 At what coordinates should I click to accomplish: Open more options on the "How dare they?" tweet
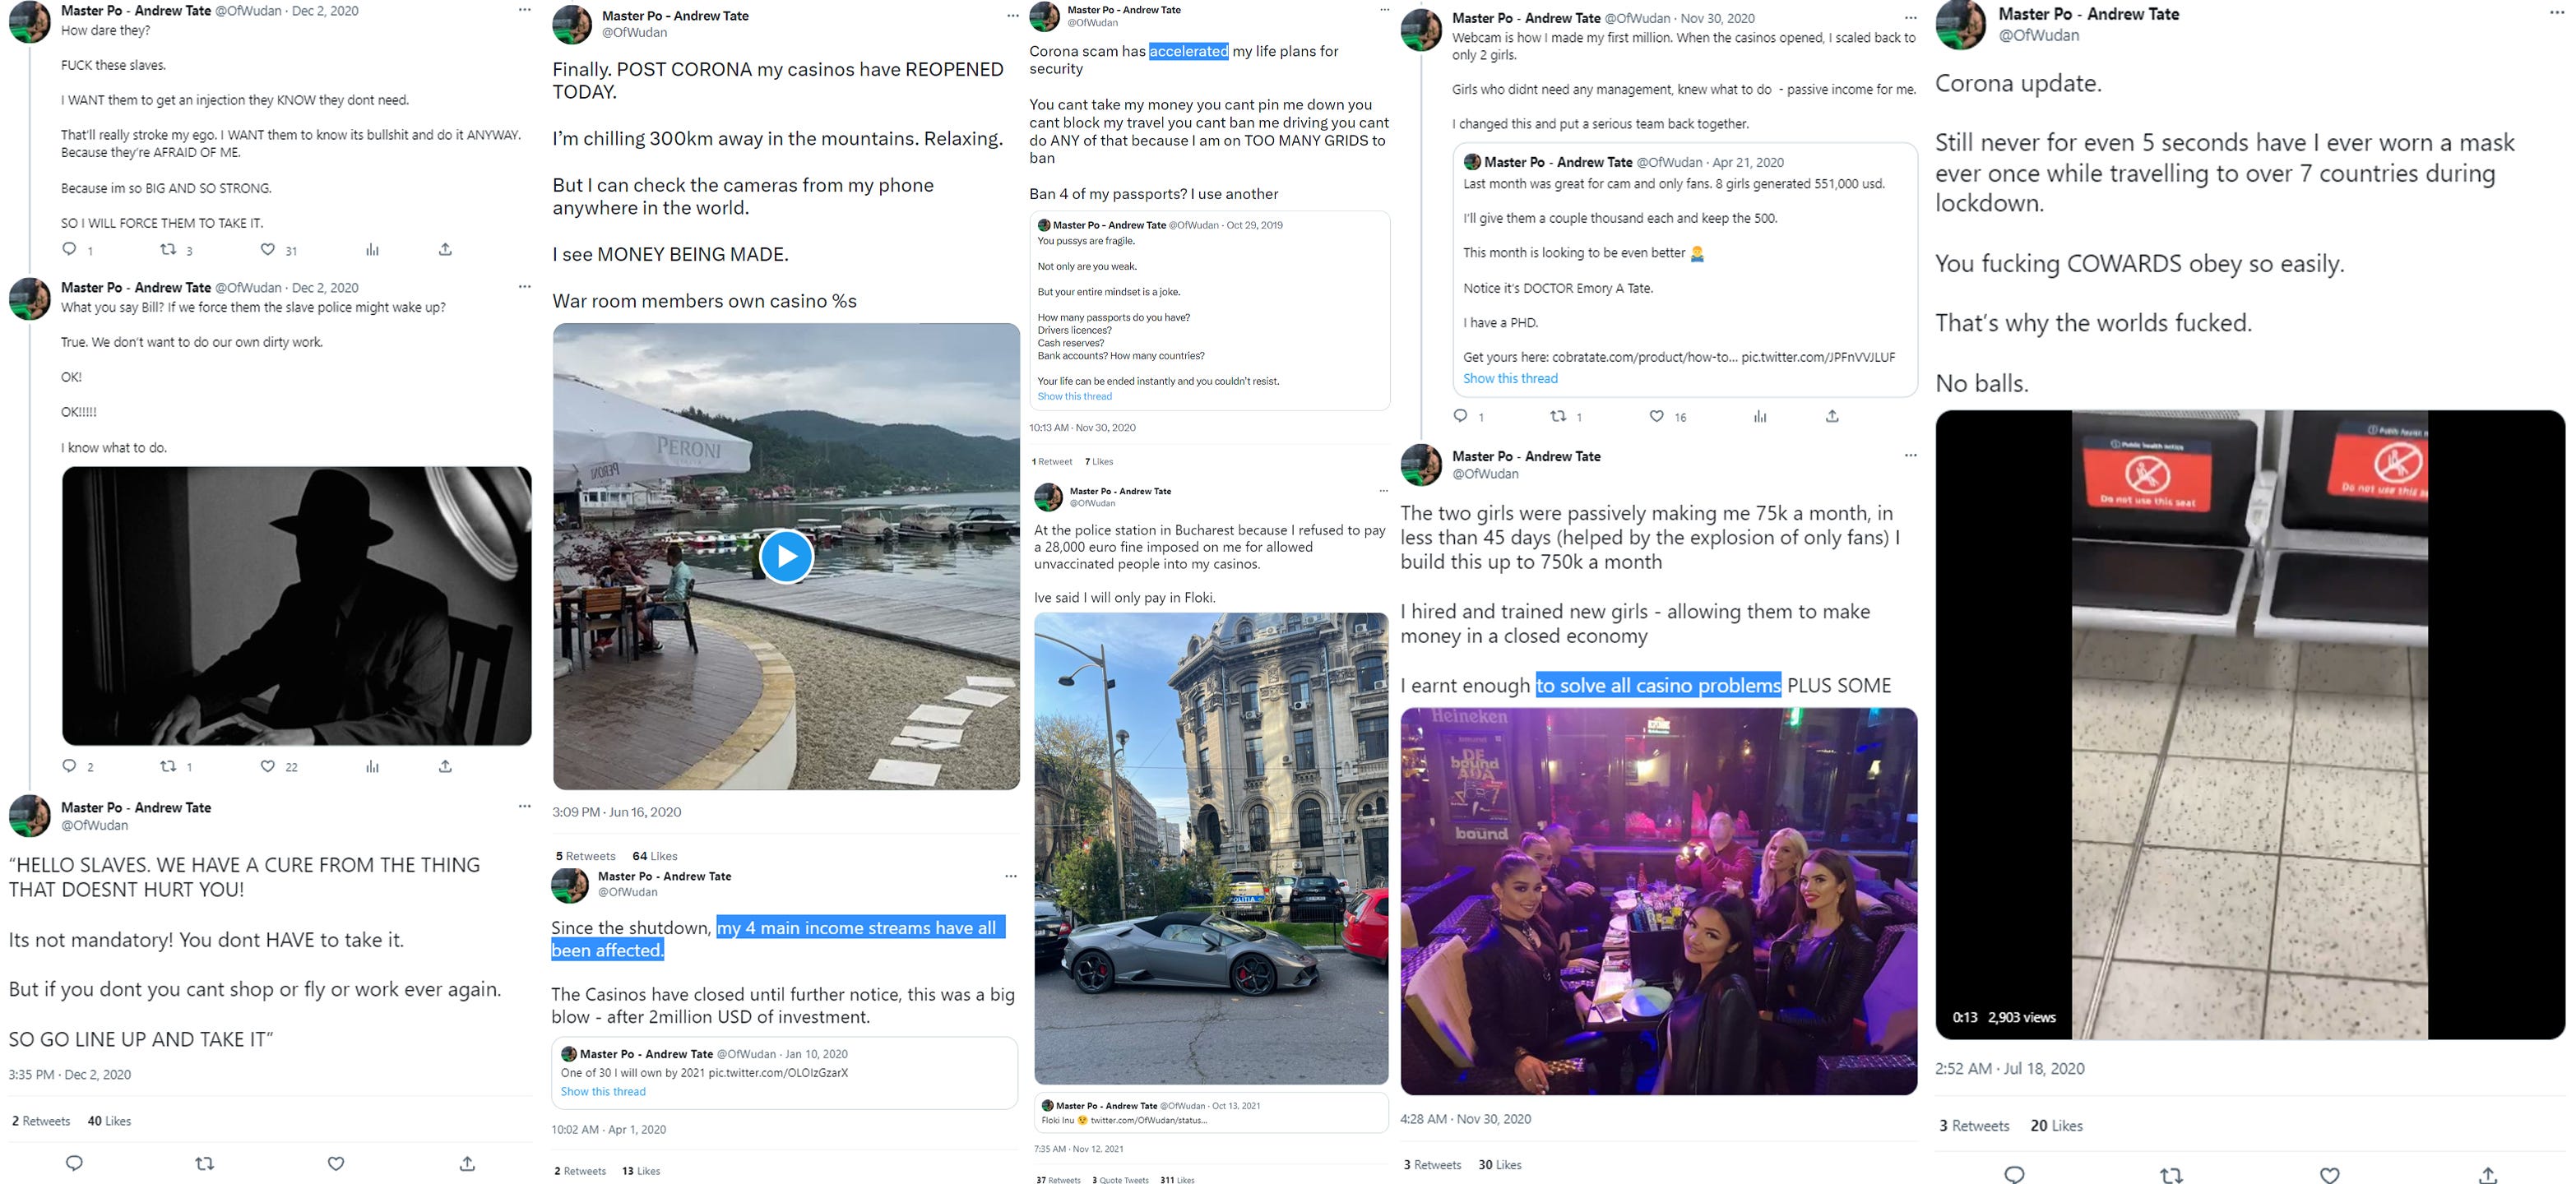click(x=524, y=10)
